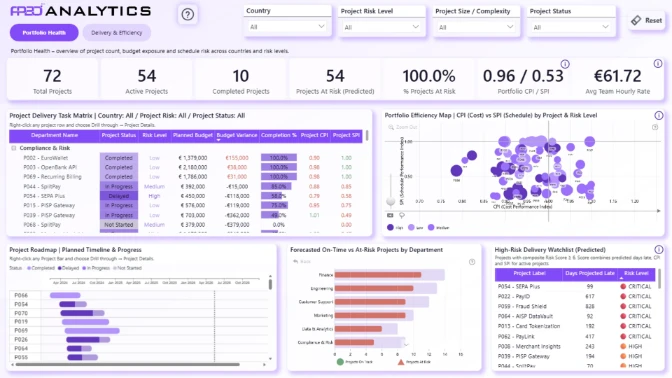This screenshot has height=378, width=672.
Task: Sort by Planned Budget column header
Action: 192,135
